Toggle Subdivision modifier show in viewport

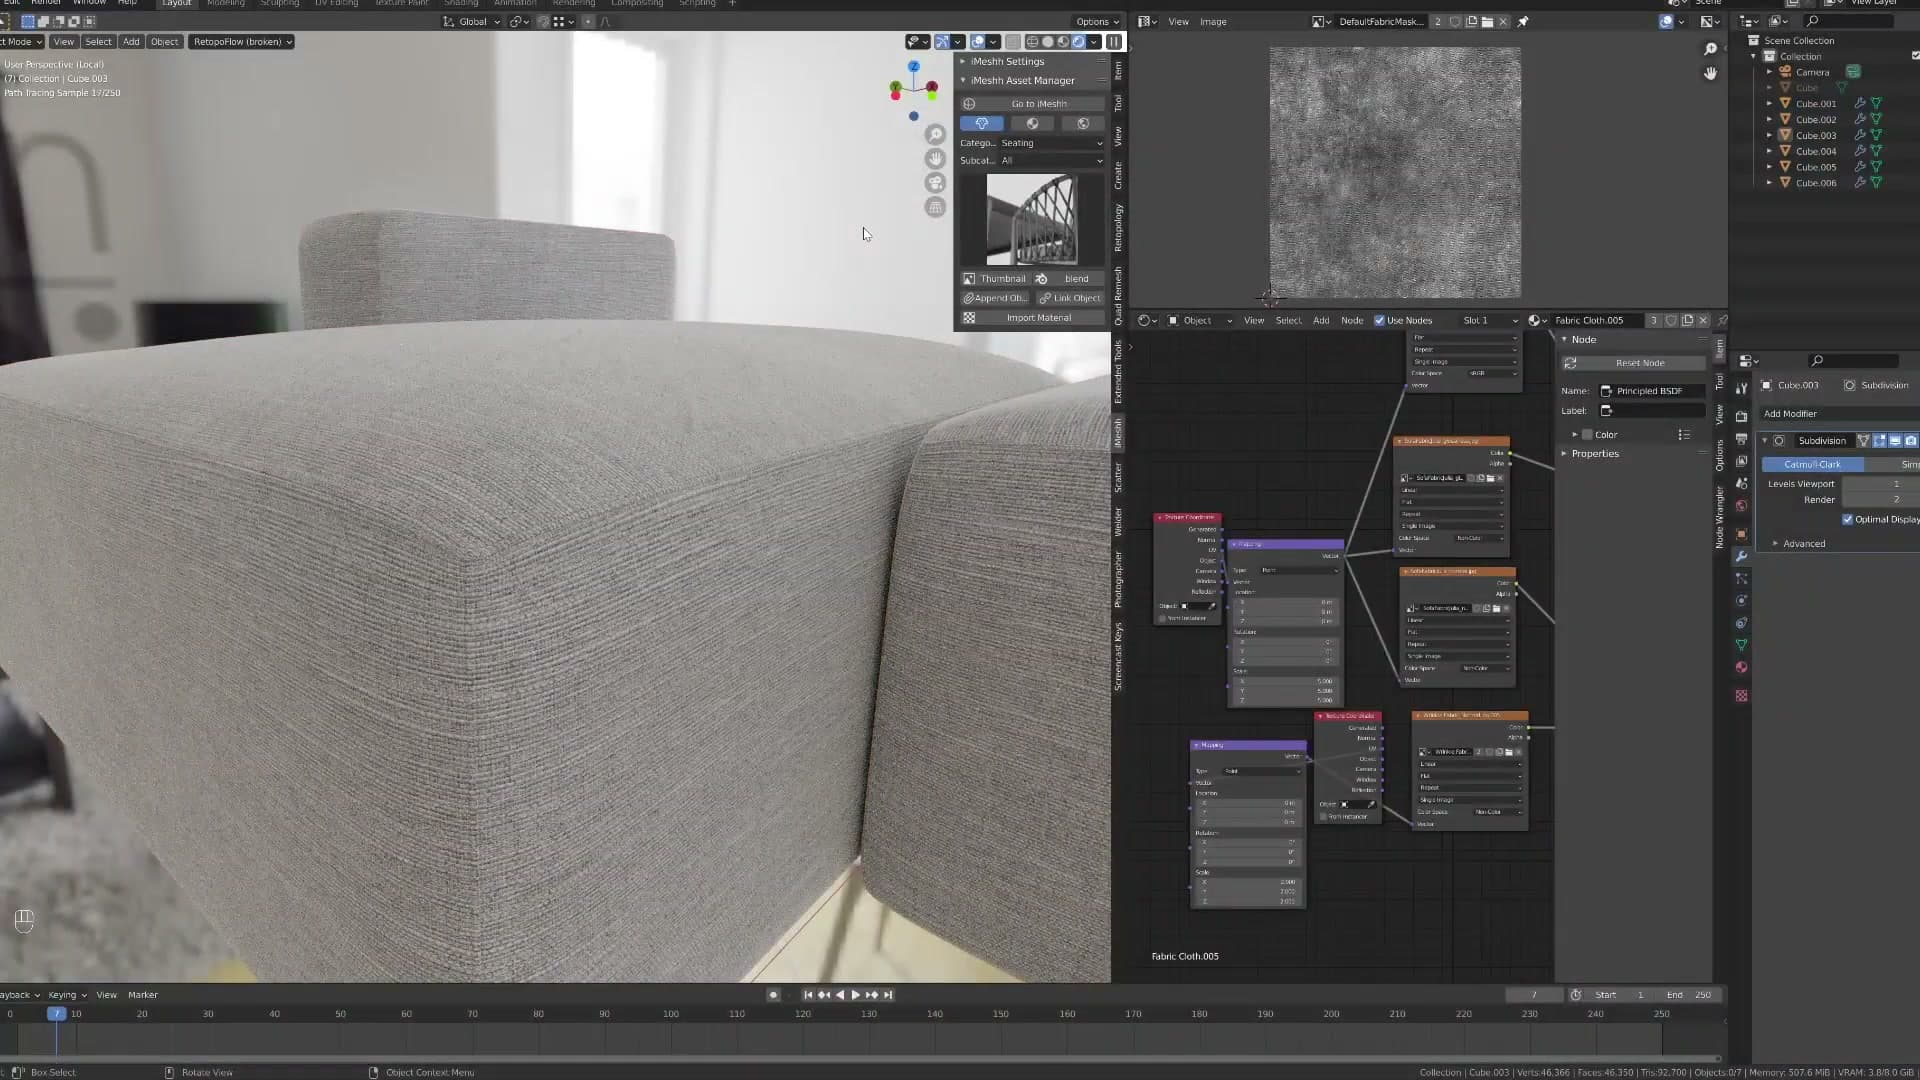click(1895, 441)
